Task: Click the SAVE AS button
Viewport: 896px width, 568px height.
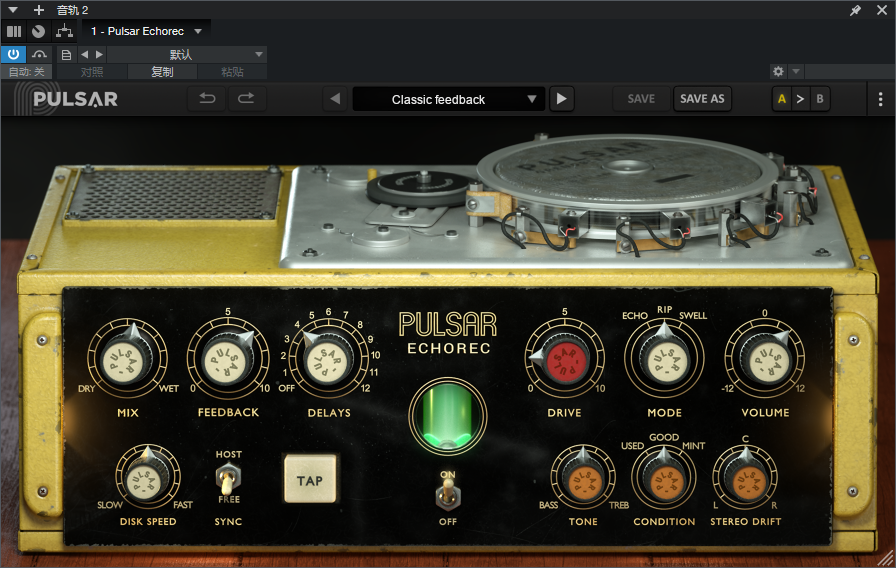Action: tap(702, 99)
